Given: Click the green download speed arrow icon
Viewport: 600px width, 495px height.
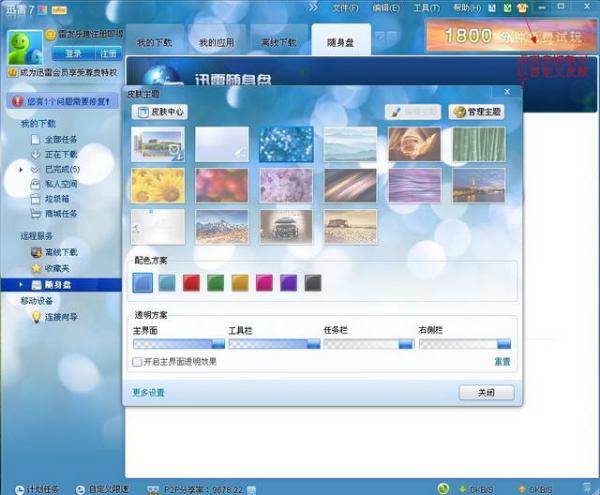Looking at the screenshot, I should pyautogui.click(x=463, y=489).
